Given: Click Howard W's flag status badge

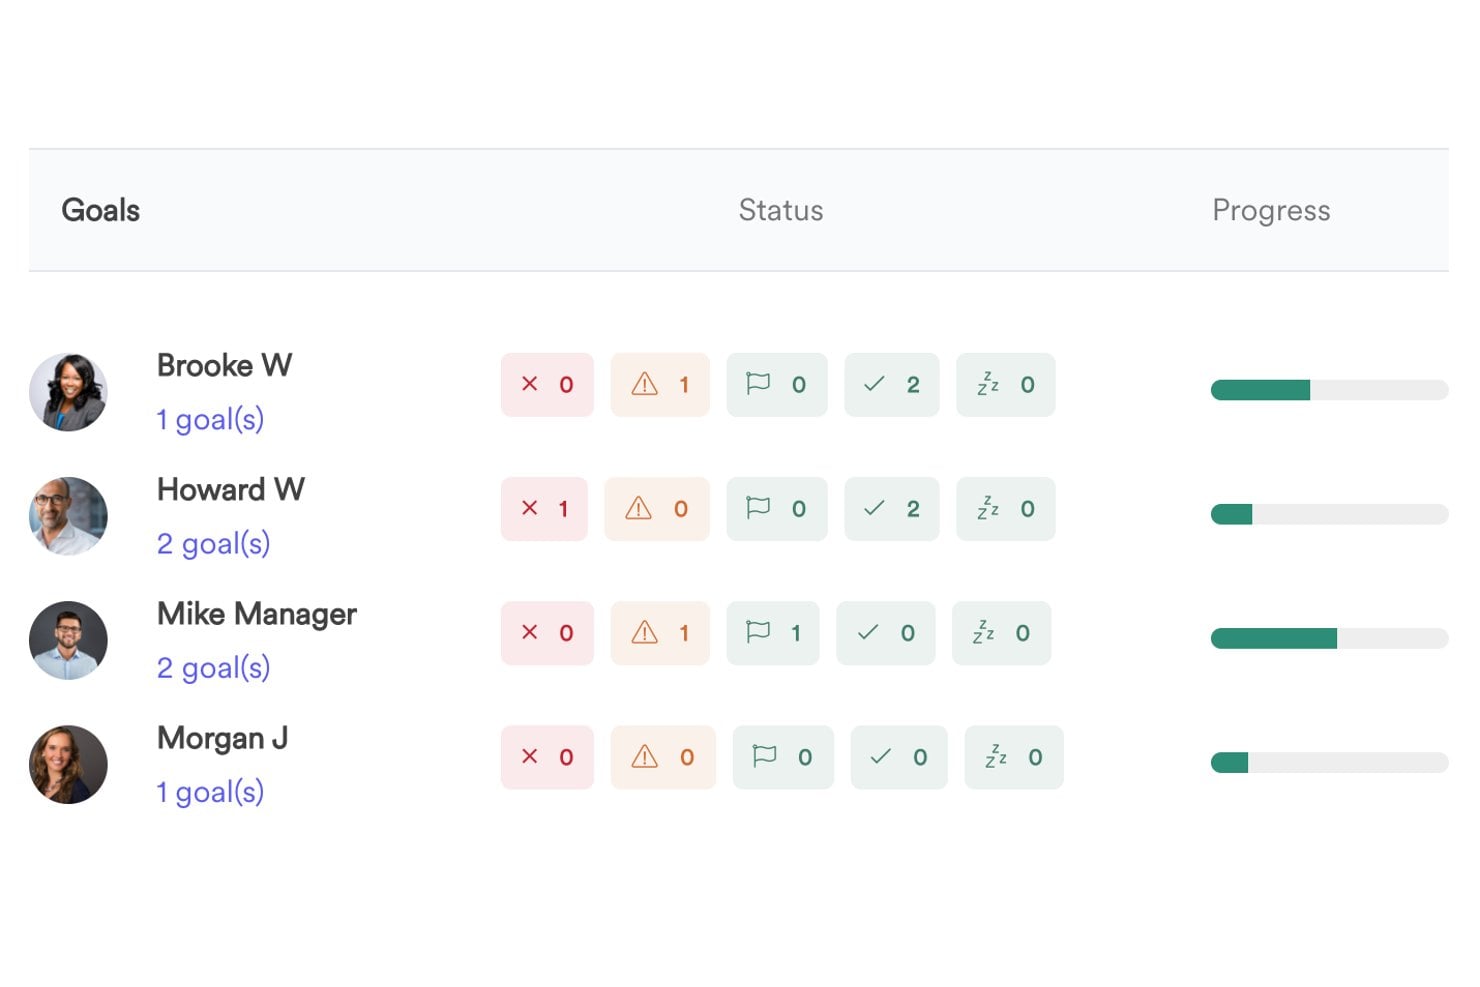Looking at the screenshot, I should pyautogui.click(x=777, y=509).
